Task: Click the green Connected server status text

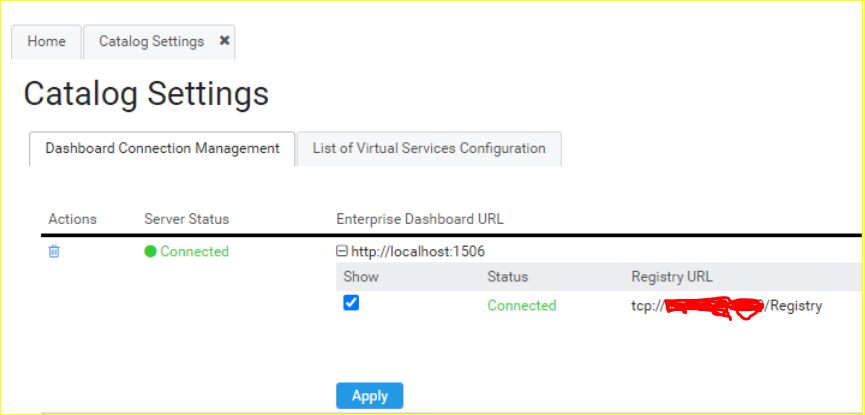Action: point(194,251)
